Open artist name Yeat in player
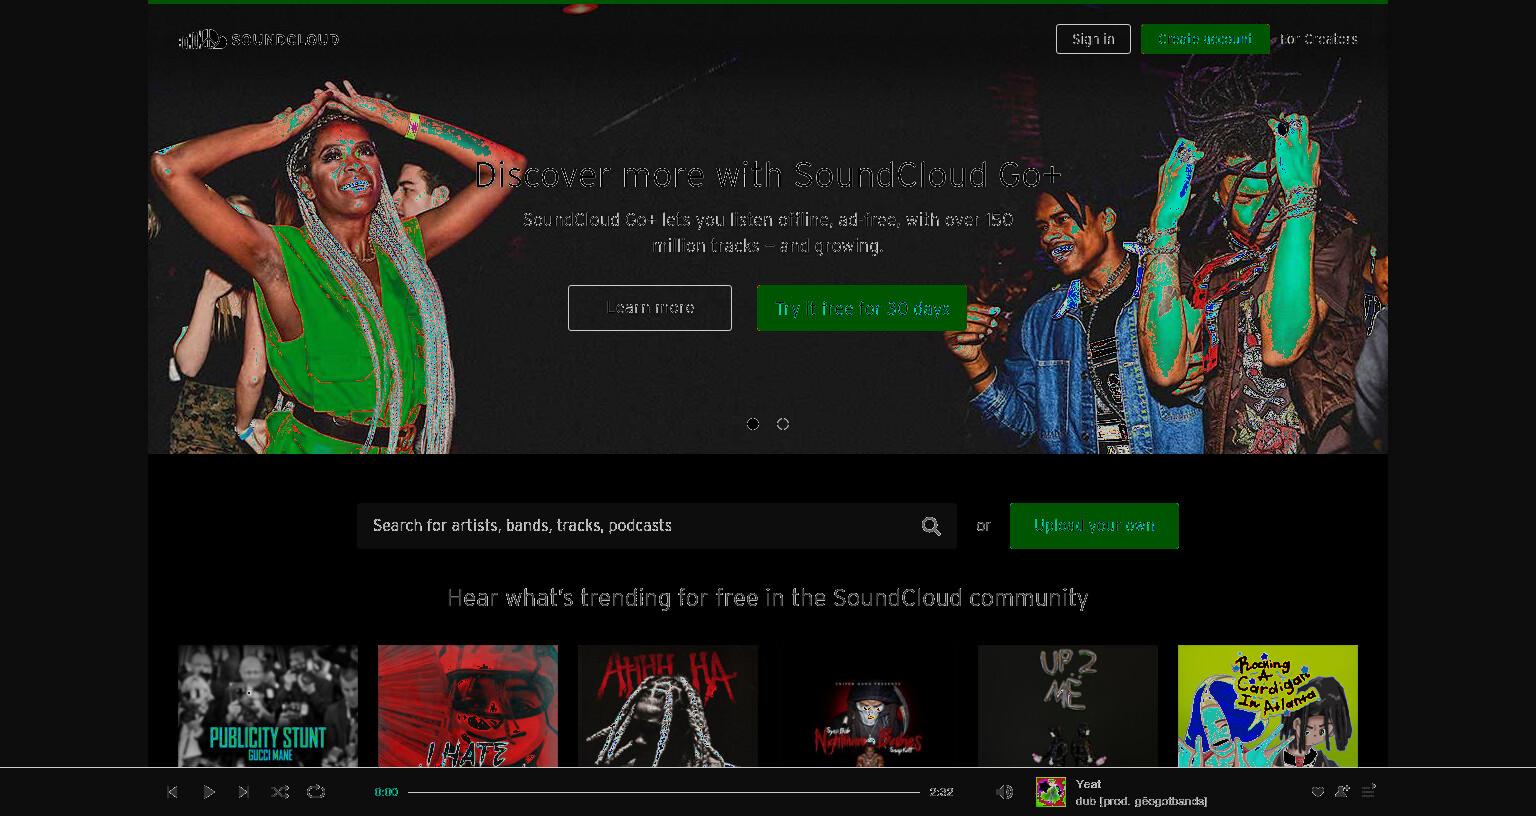Image resolution: width=1536 pixels, height=816 pixels. pos(1088,784)
